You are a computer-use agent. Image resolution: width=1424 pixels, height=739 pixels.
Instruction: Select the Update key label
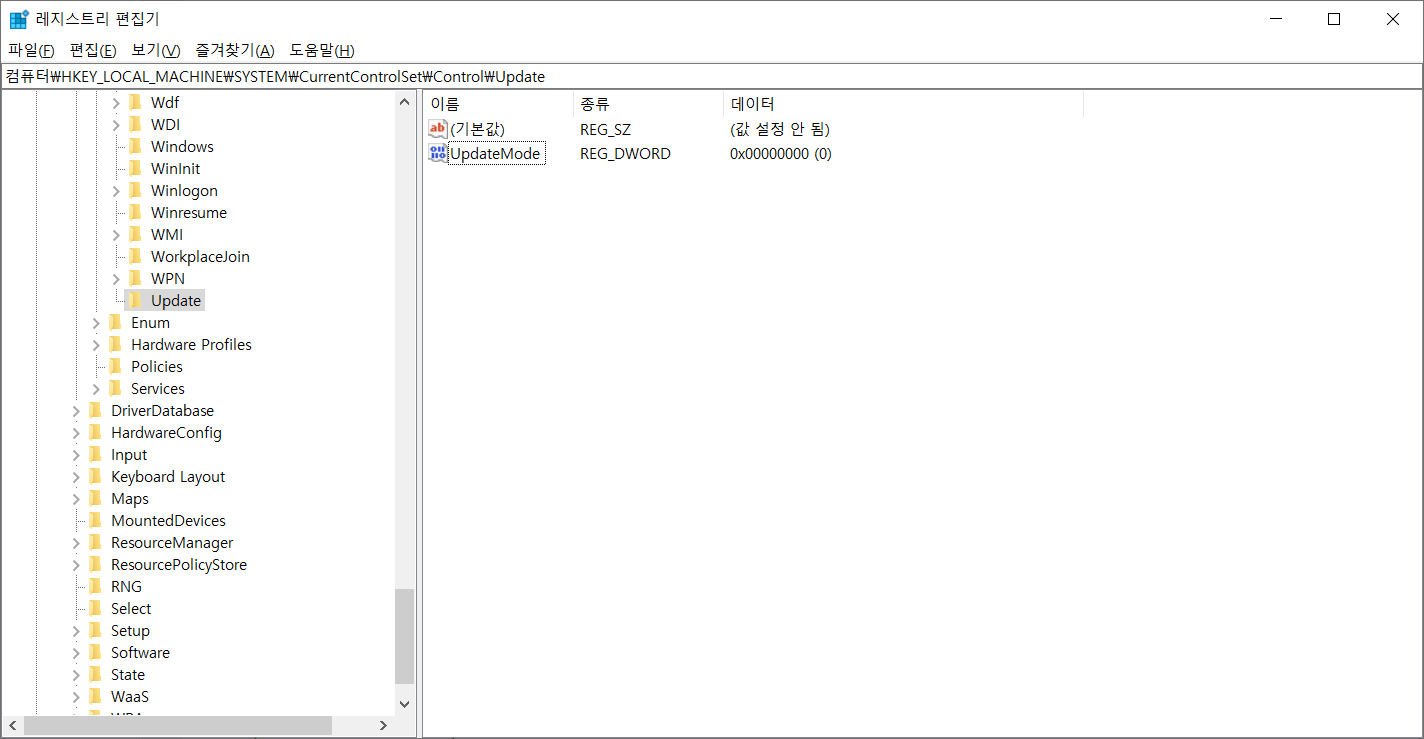point(176,301)
